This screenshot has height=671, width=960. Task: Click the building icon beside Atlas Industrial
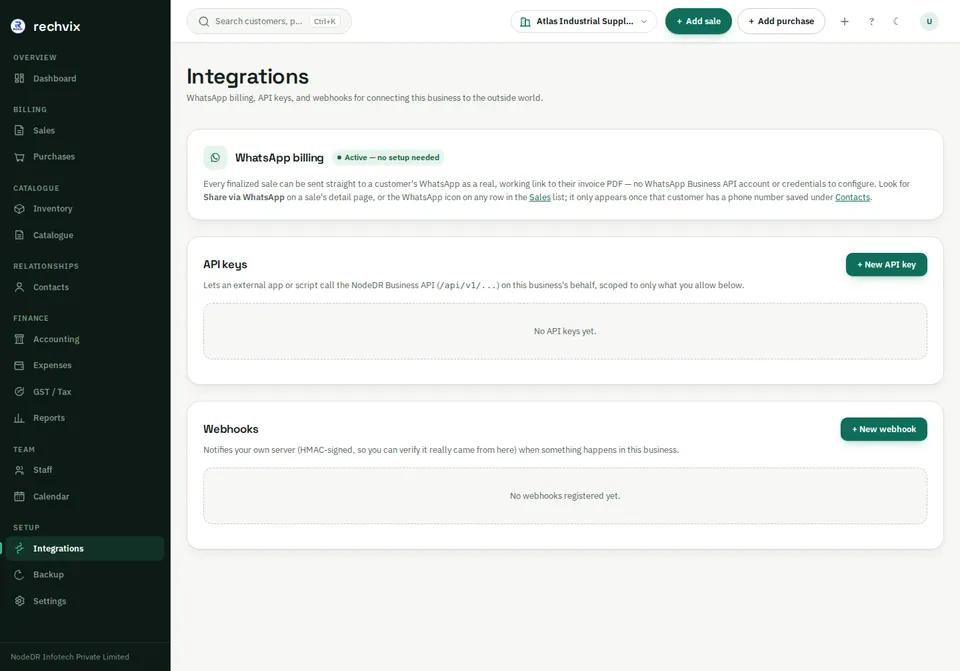525,21
